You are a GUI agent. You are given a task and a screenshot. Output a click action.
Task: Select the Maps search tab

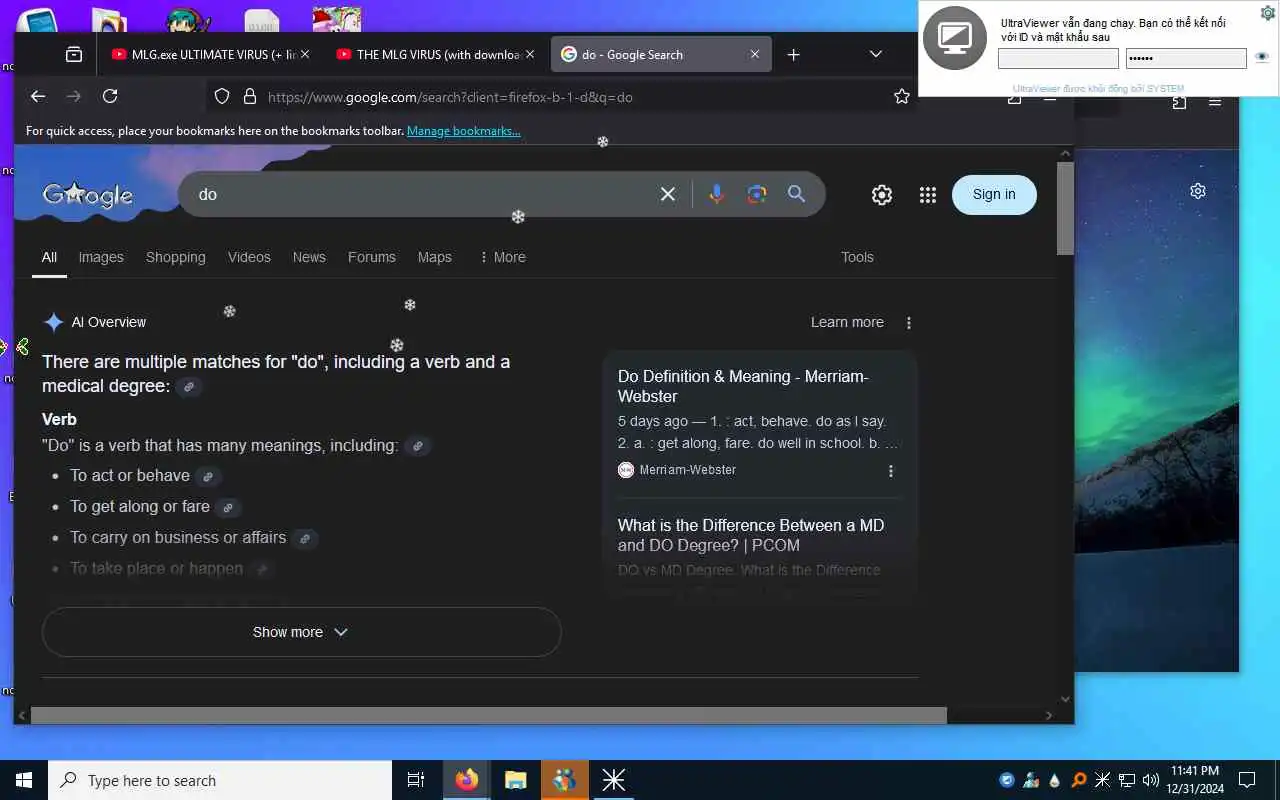point(435,257)
